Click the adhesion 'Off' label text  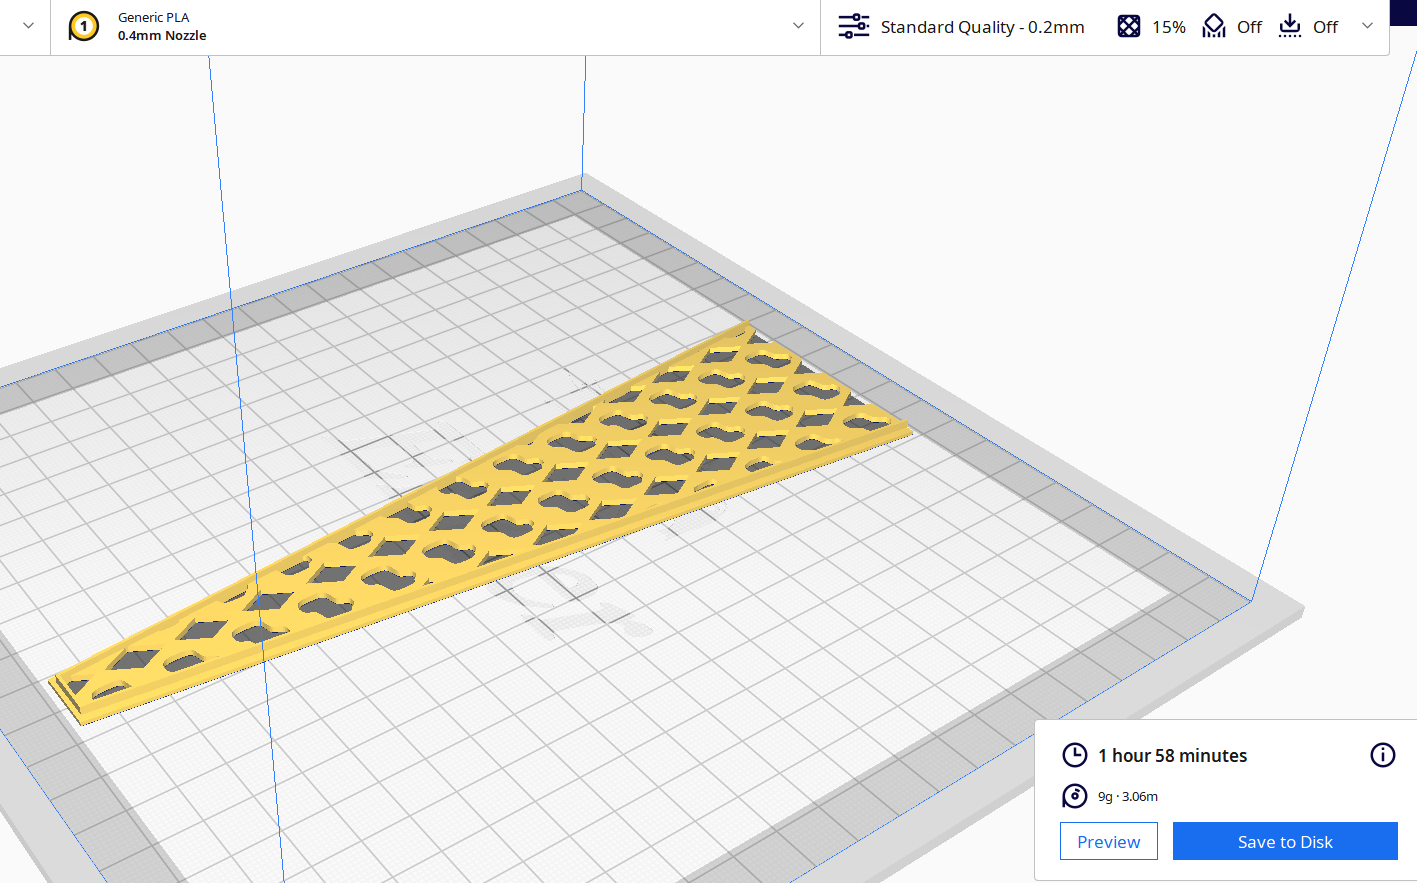tap(1326, 27)
